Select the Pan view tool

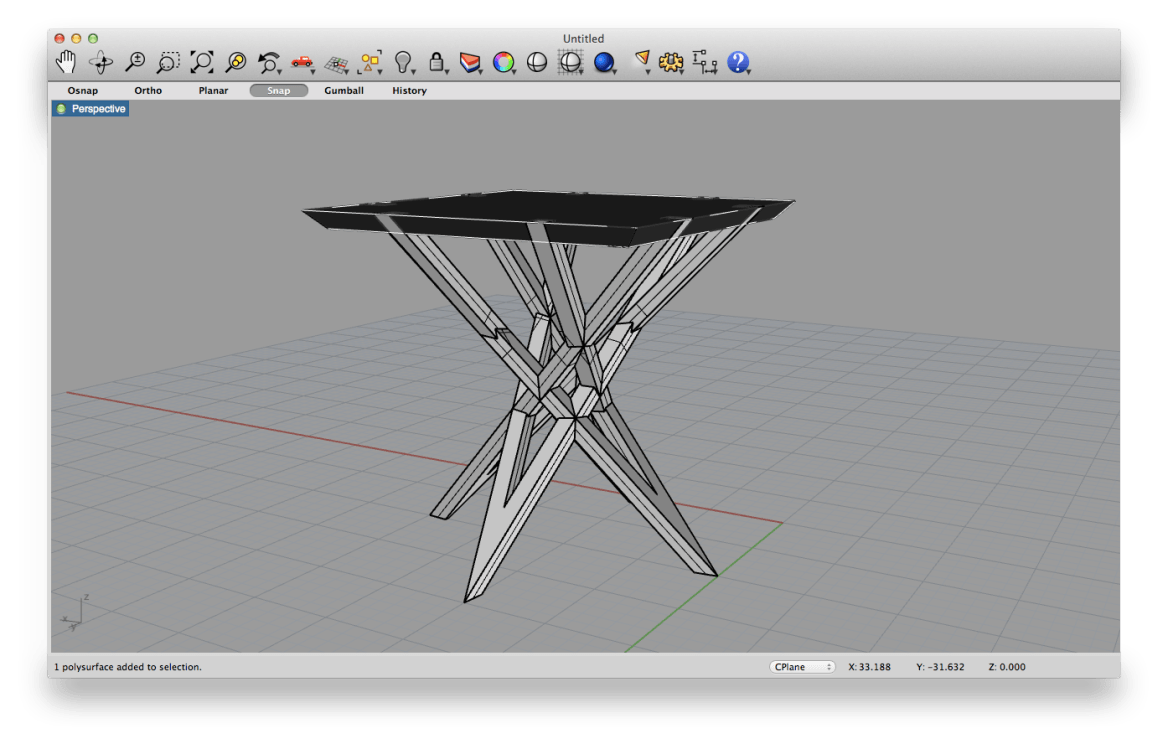(x=66, y=61)
